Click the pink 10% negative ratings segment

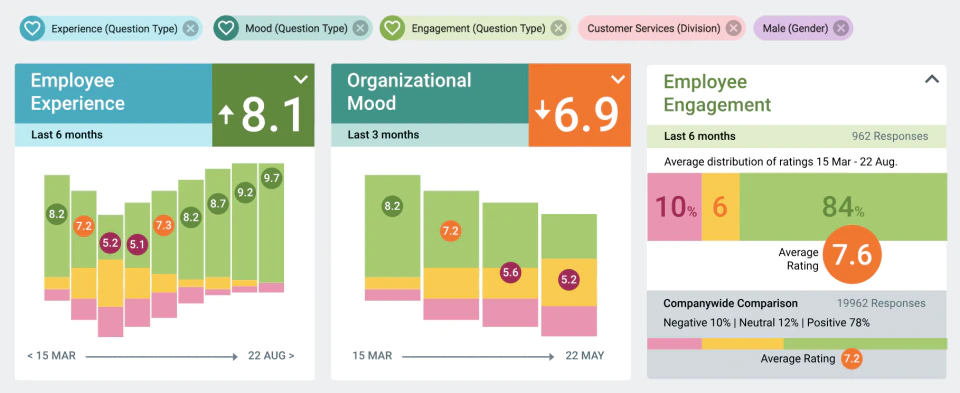[674, 207]
